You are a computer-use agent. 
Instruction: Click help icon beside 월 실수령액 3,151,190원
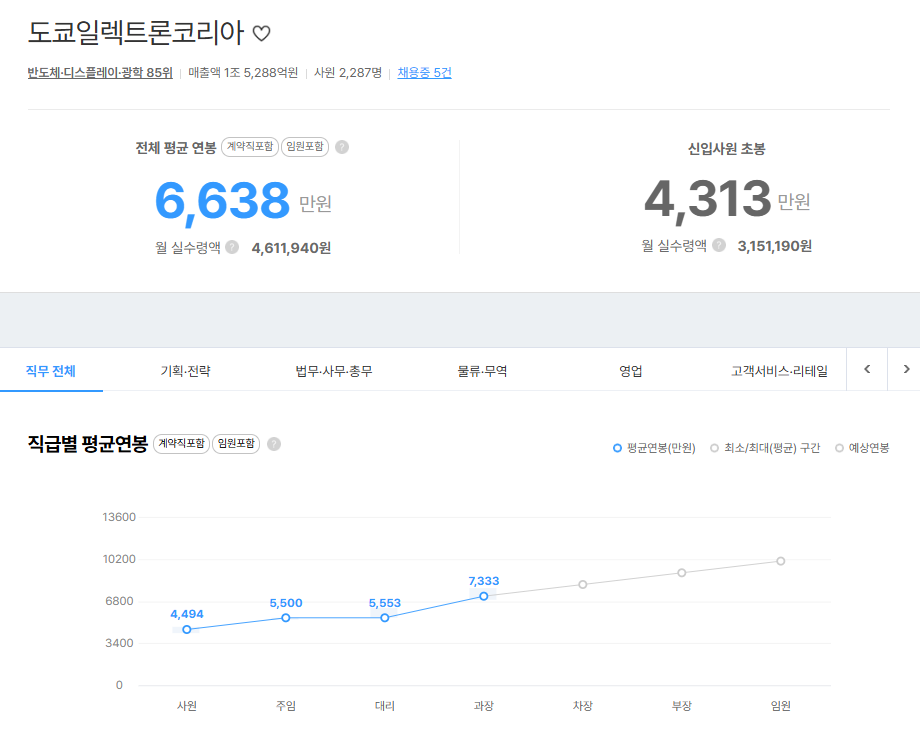pyautogui.click(x=718, y=245)
